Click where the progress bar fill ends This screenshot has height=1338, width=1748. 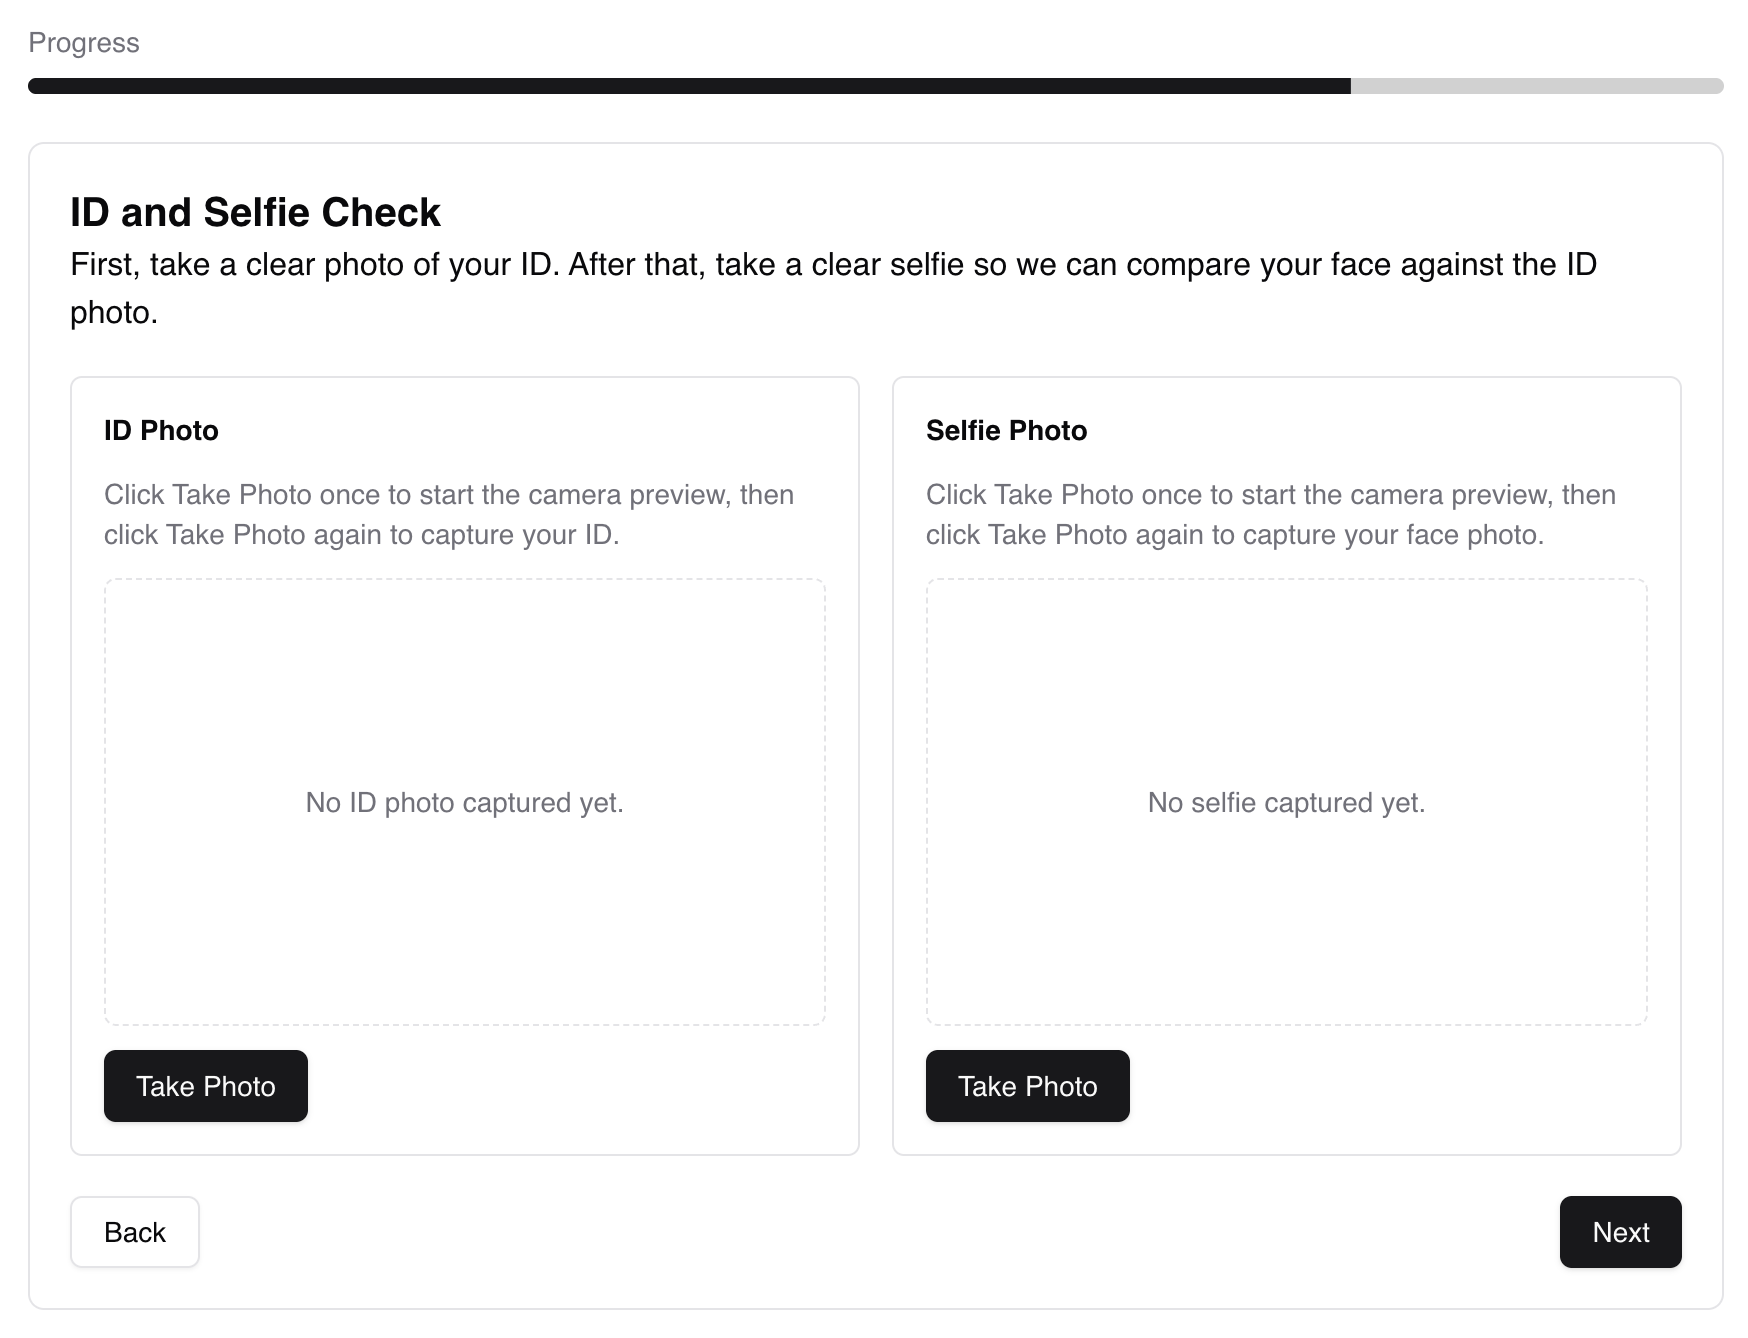click(1350, 86)
